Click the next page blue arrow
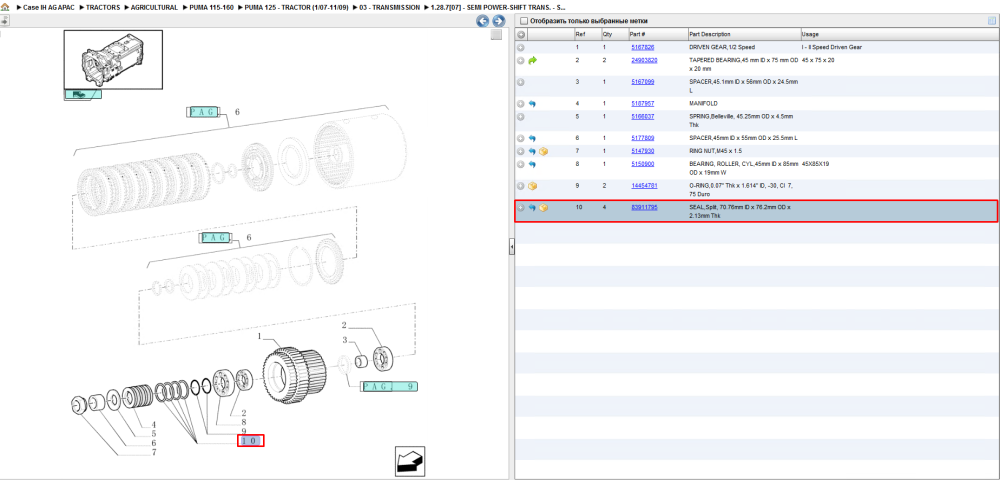 click(499, 21)
